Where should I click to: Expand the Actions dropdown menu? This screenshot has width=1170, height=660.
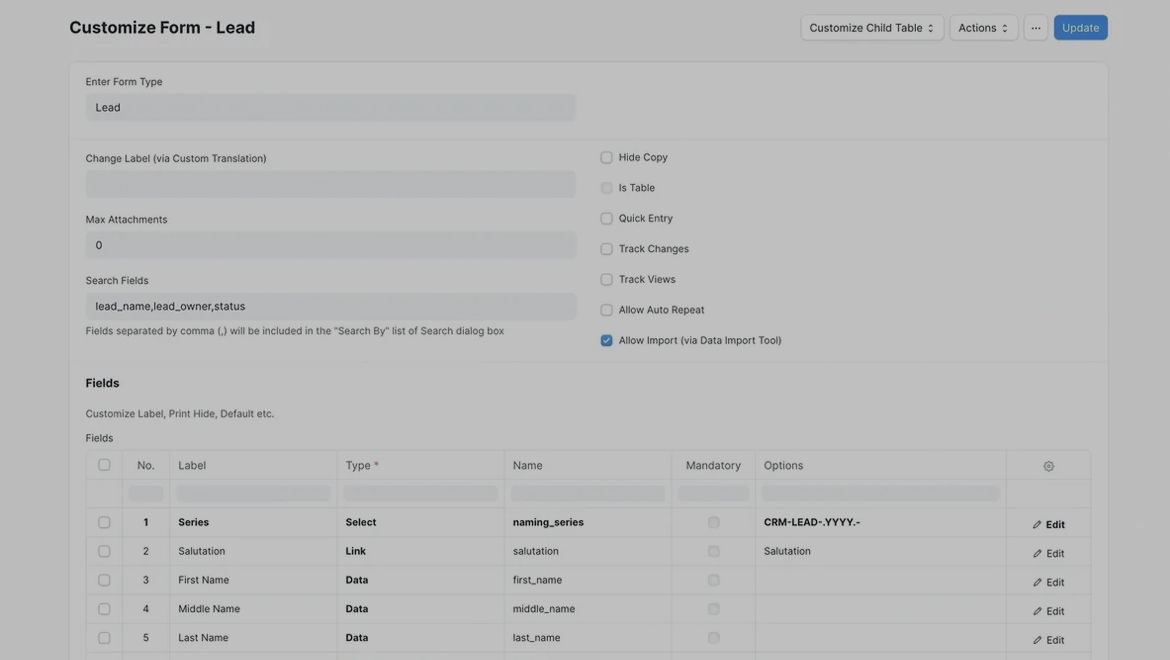tap(983, 28)
